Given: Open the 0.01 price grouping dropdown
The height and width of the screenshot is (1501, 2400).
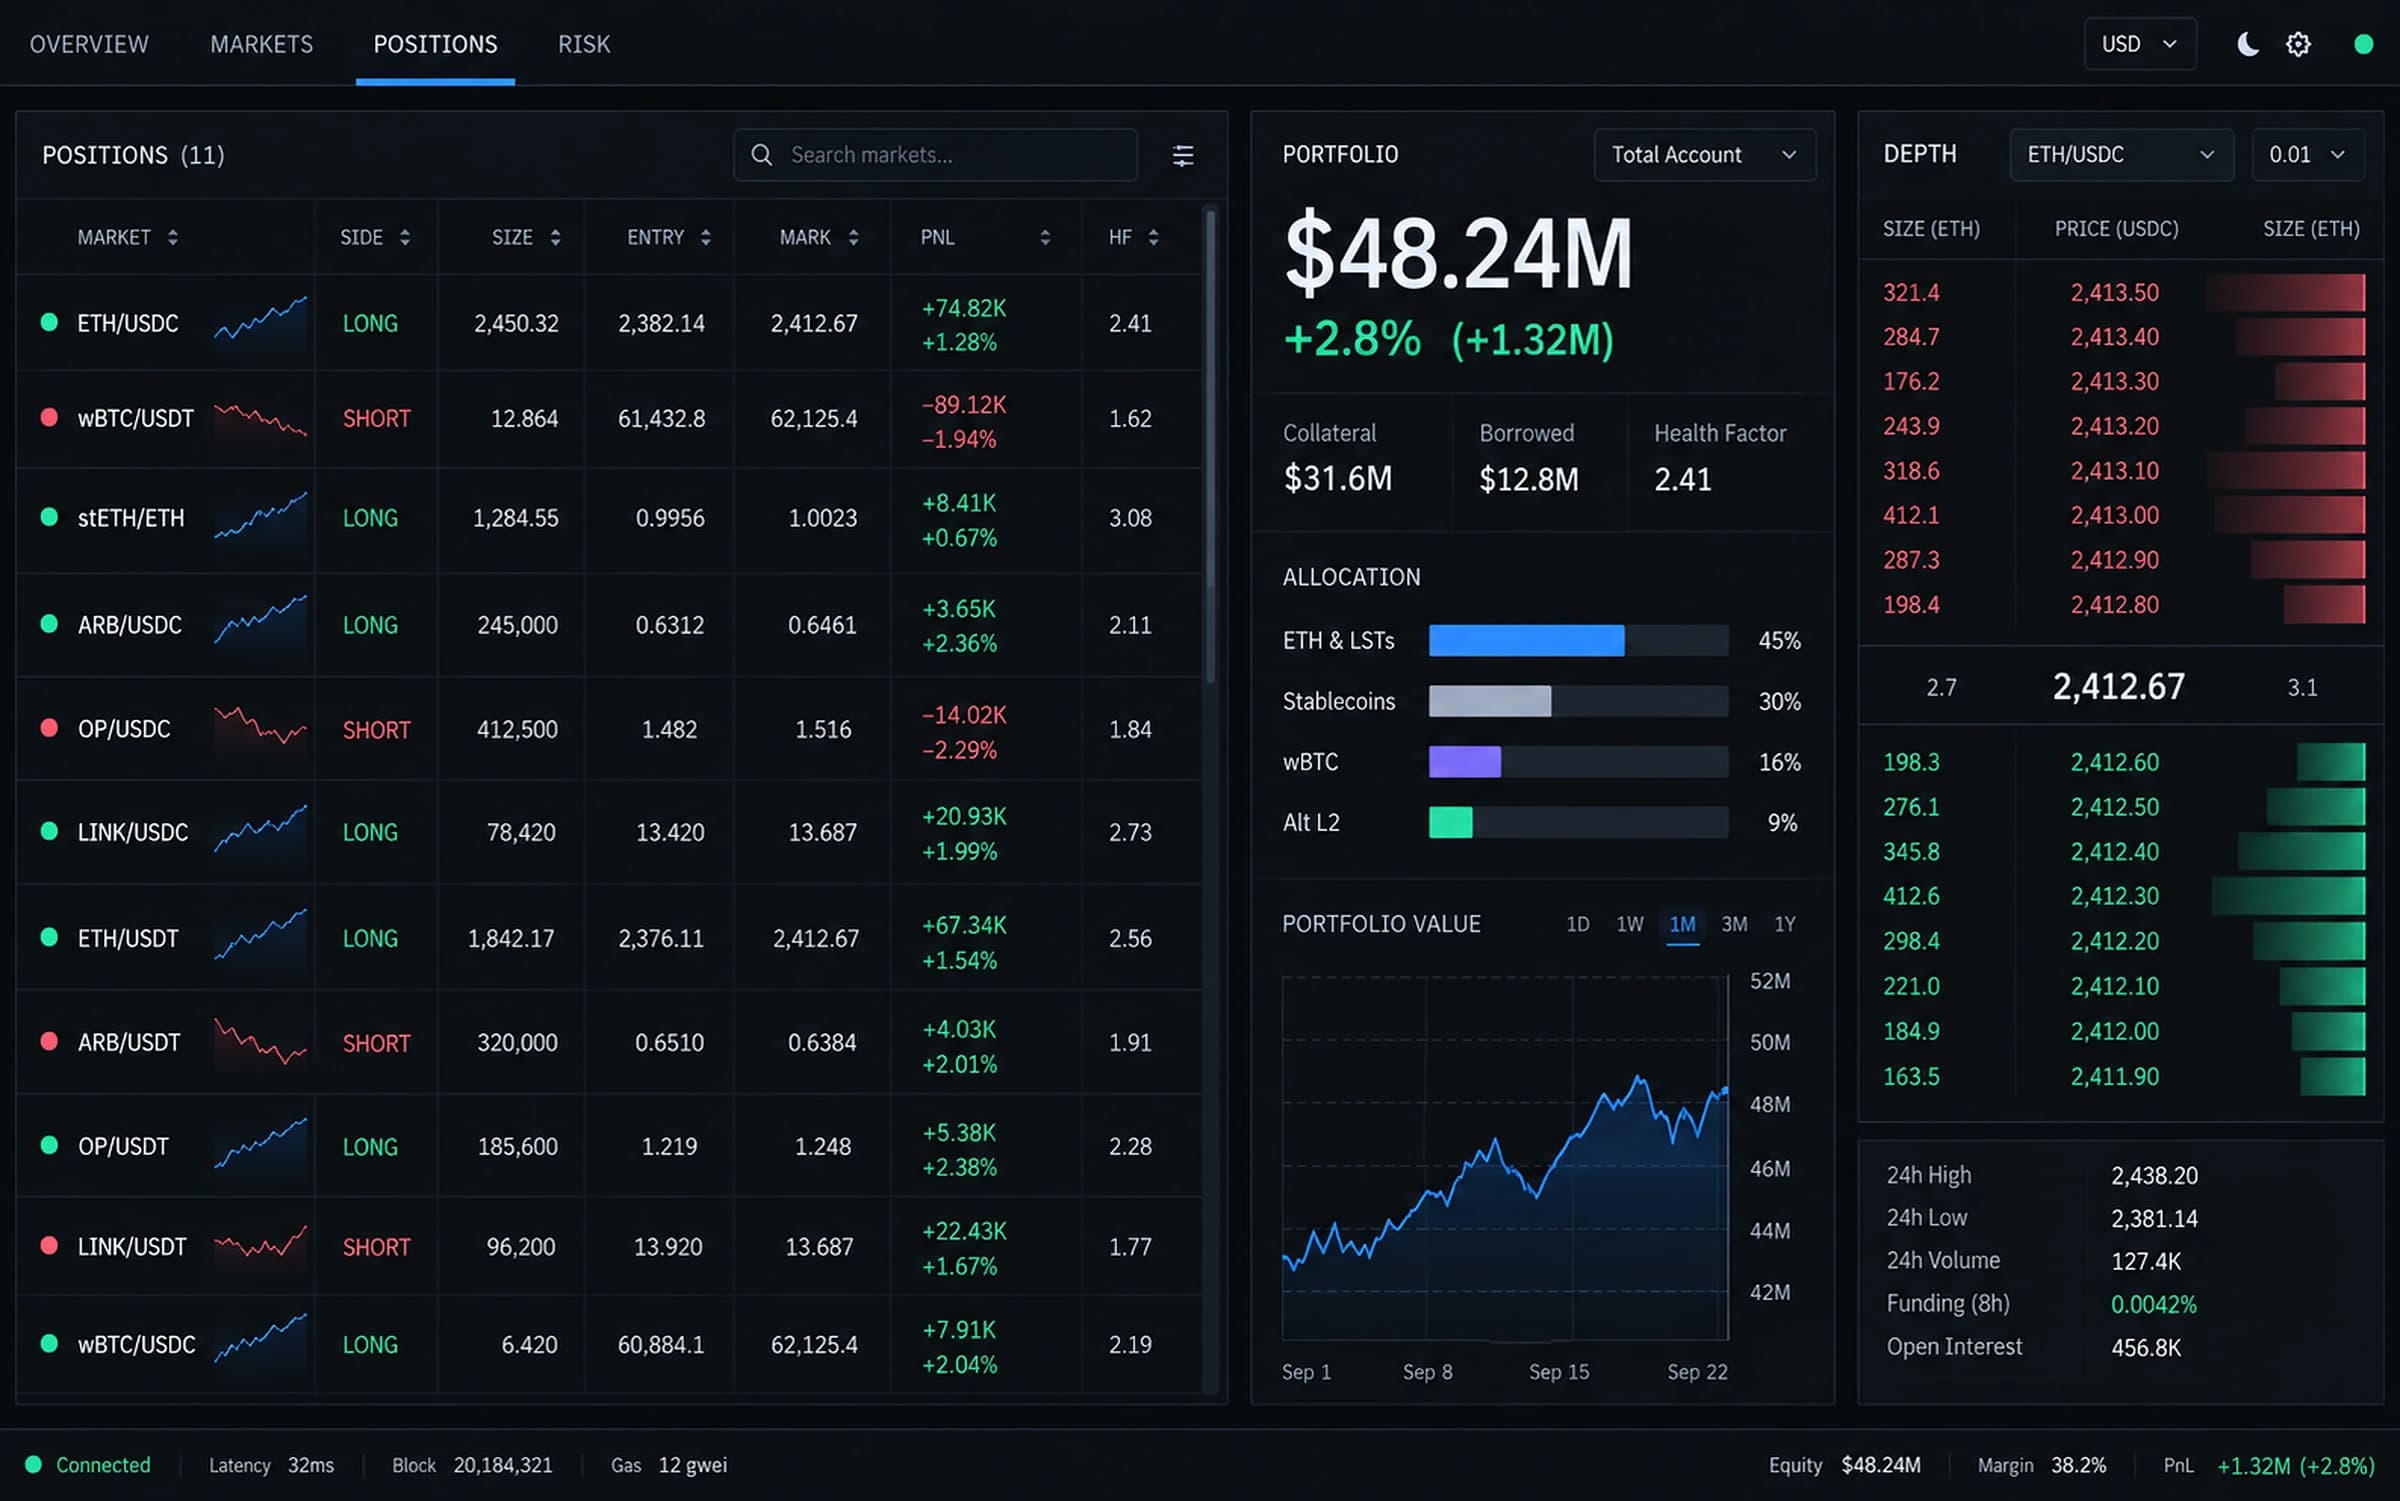Looking at the screenshot, I should pos(2308,155).
